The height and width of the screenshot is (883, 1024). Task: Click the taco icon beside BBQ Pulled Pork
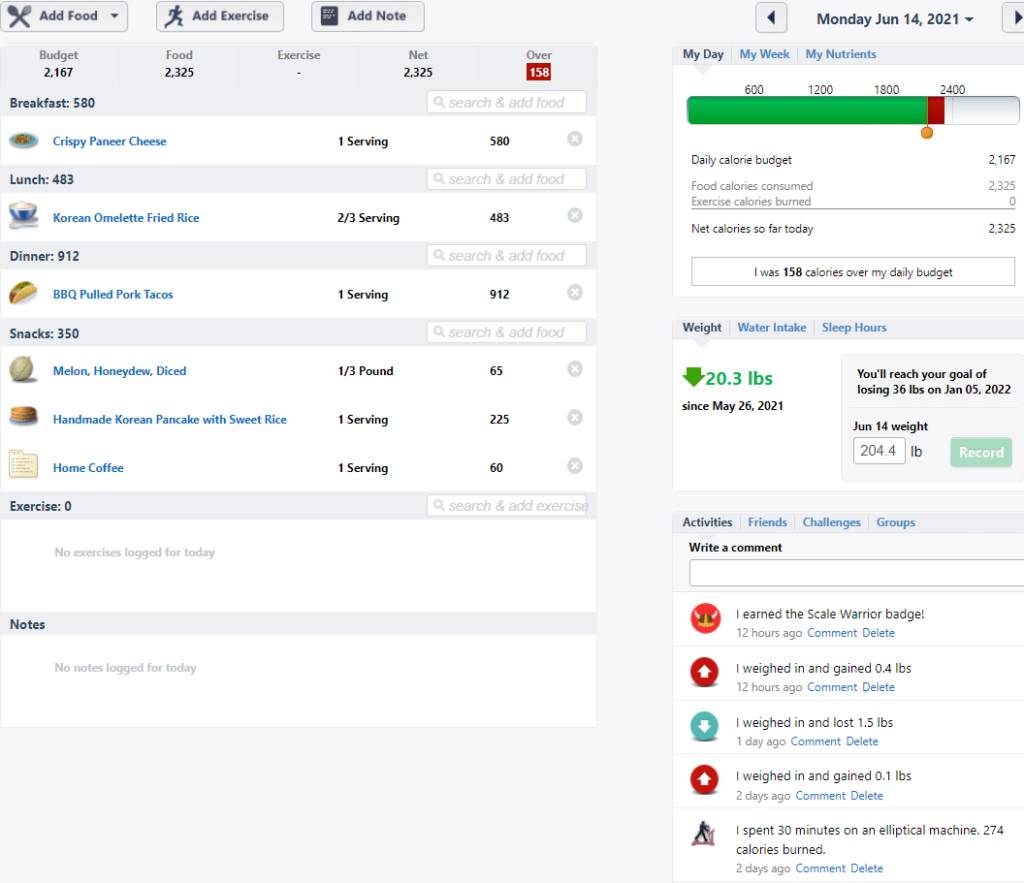coord(24,293)
